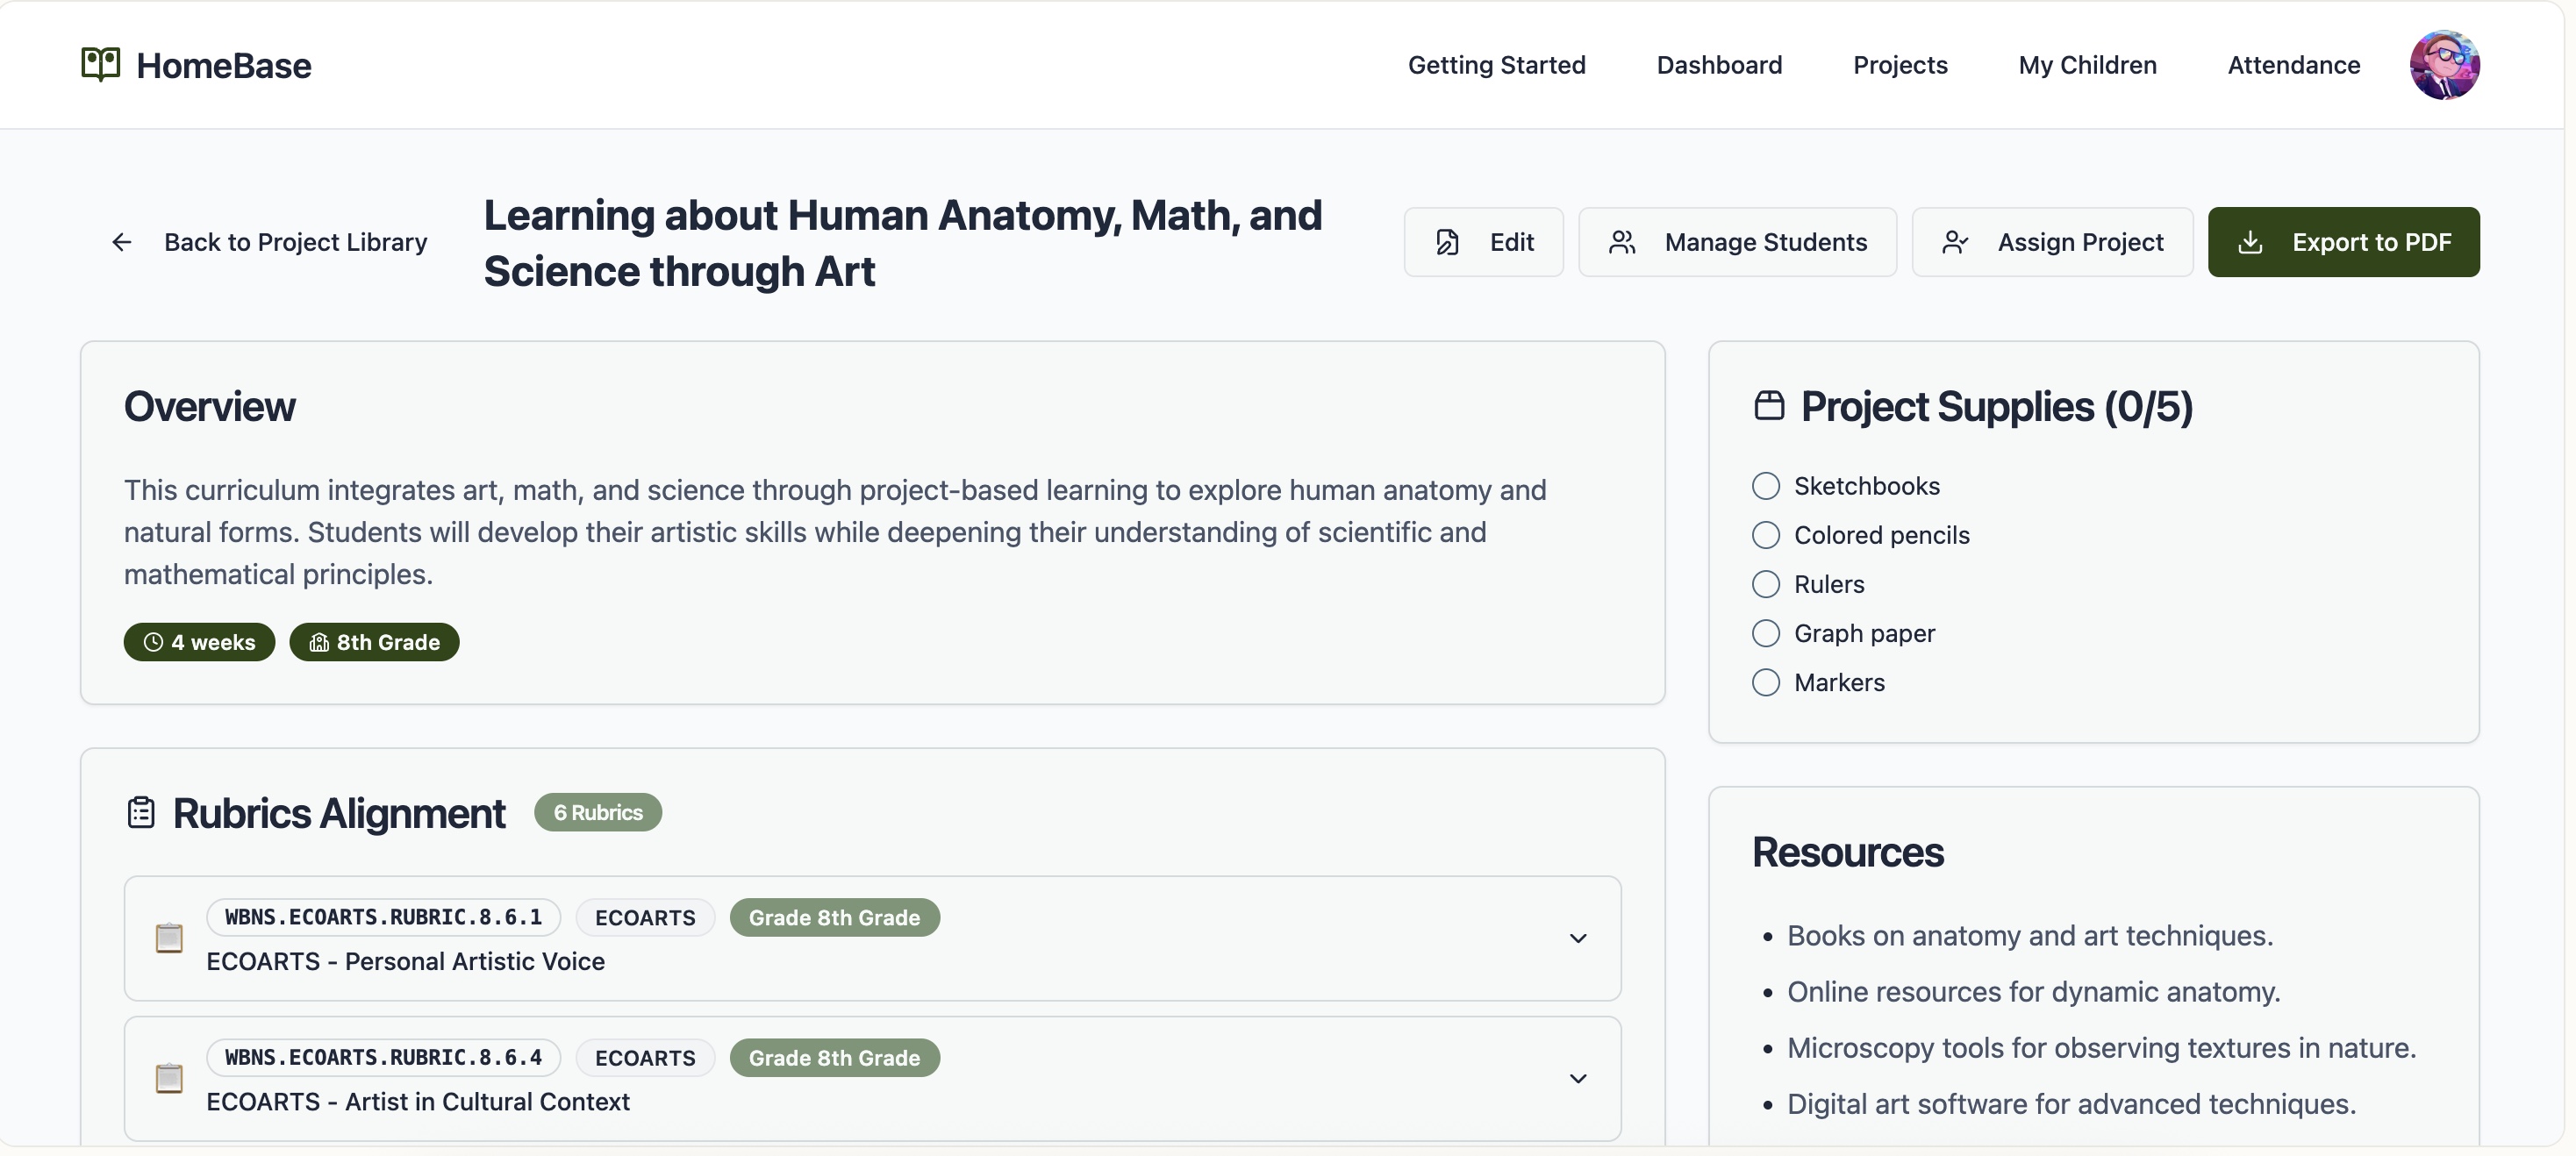The height and width of the screenshot is (1156, 2576).
Task: Click the Project Supplies bag icon
Action: pos(1770,406)
